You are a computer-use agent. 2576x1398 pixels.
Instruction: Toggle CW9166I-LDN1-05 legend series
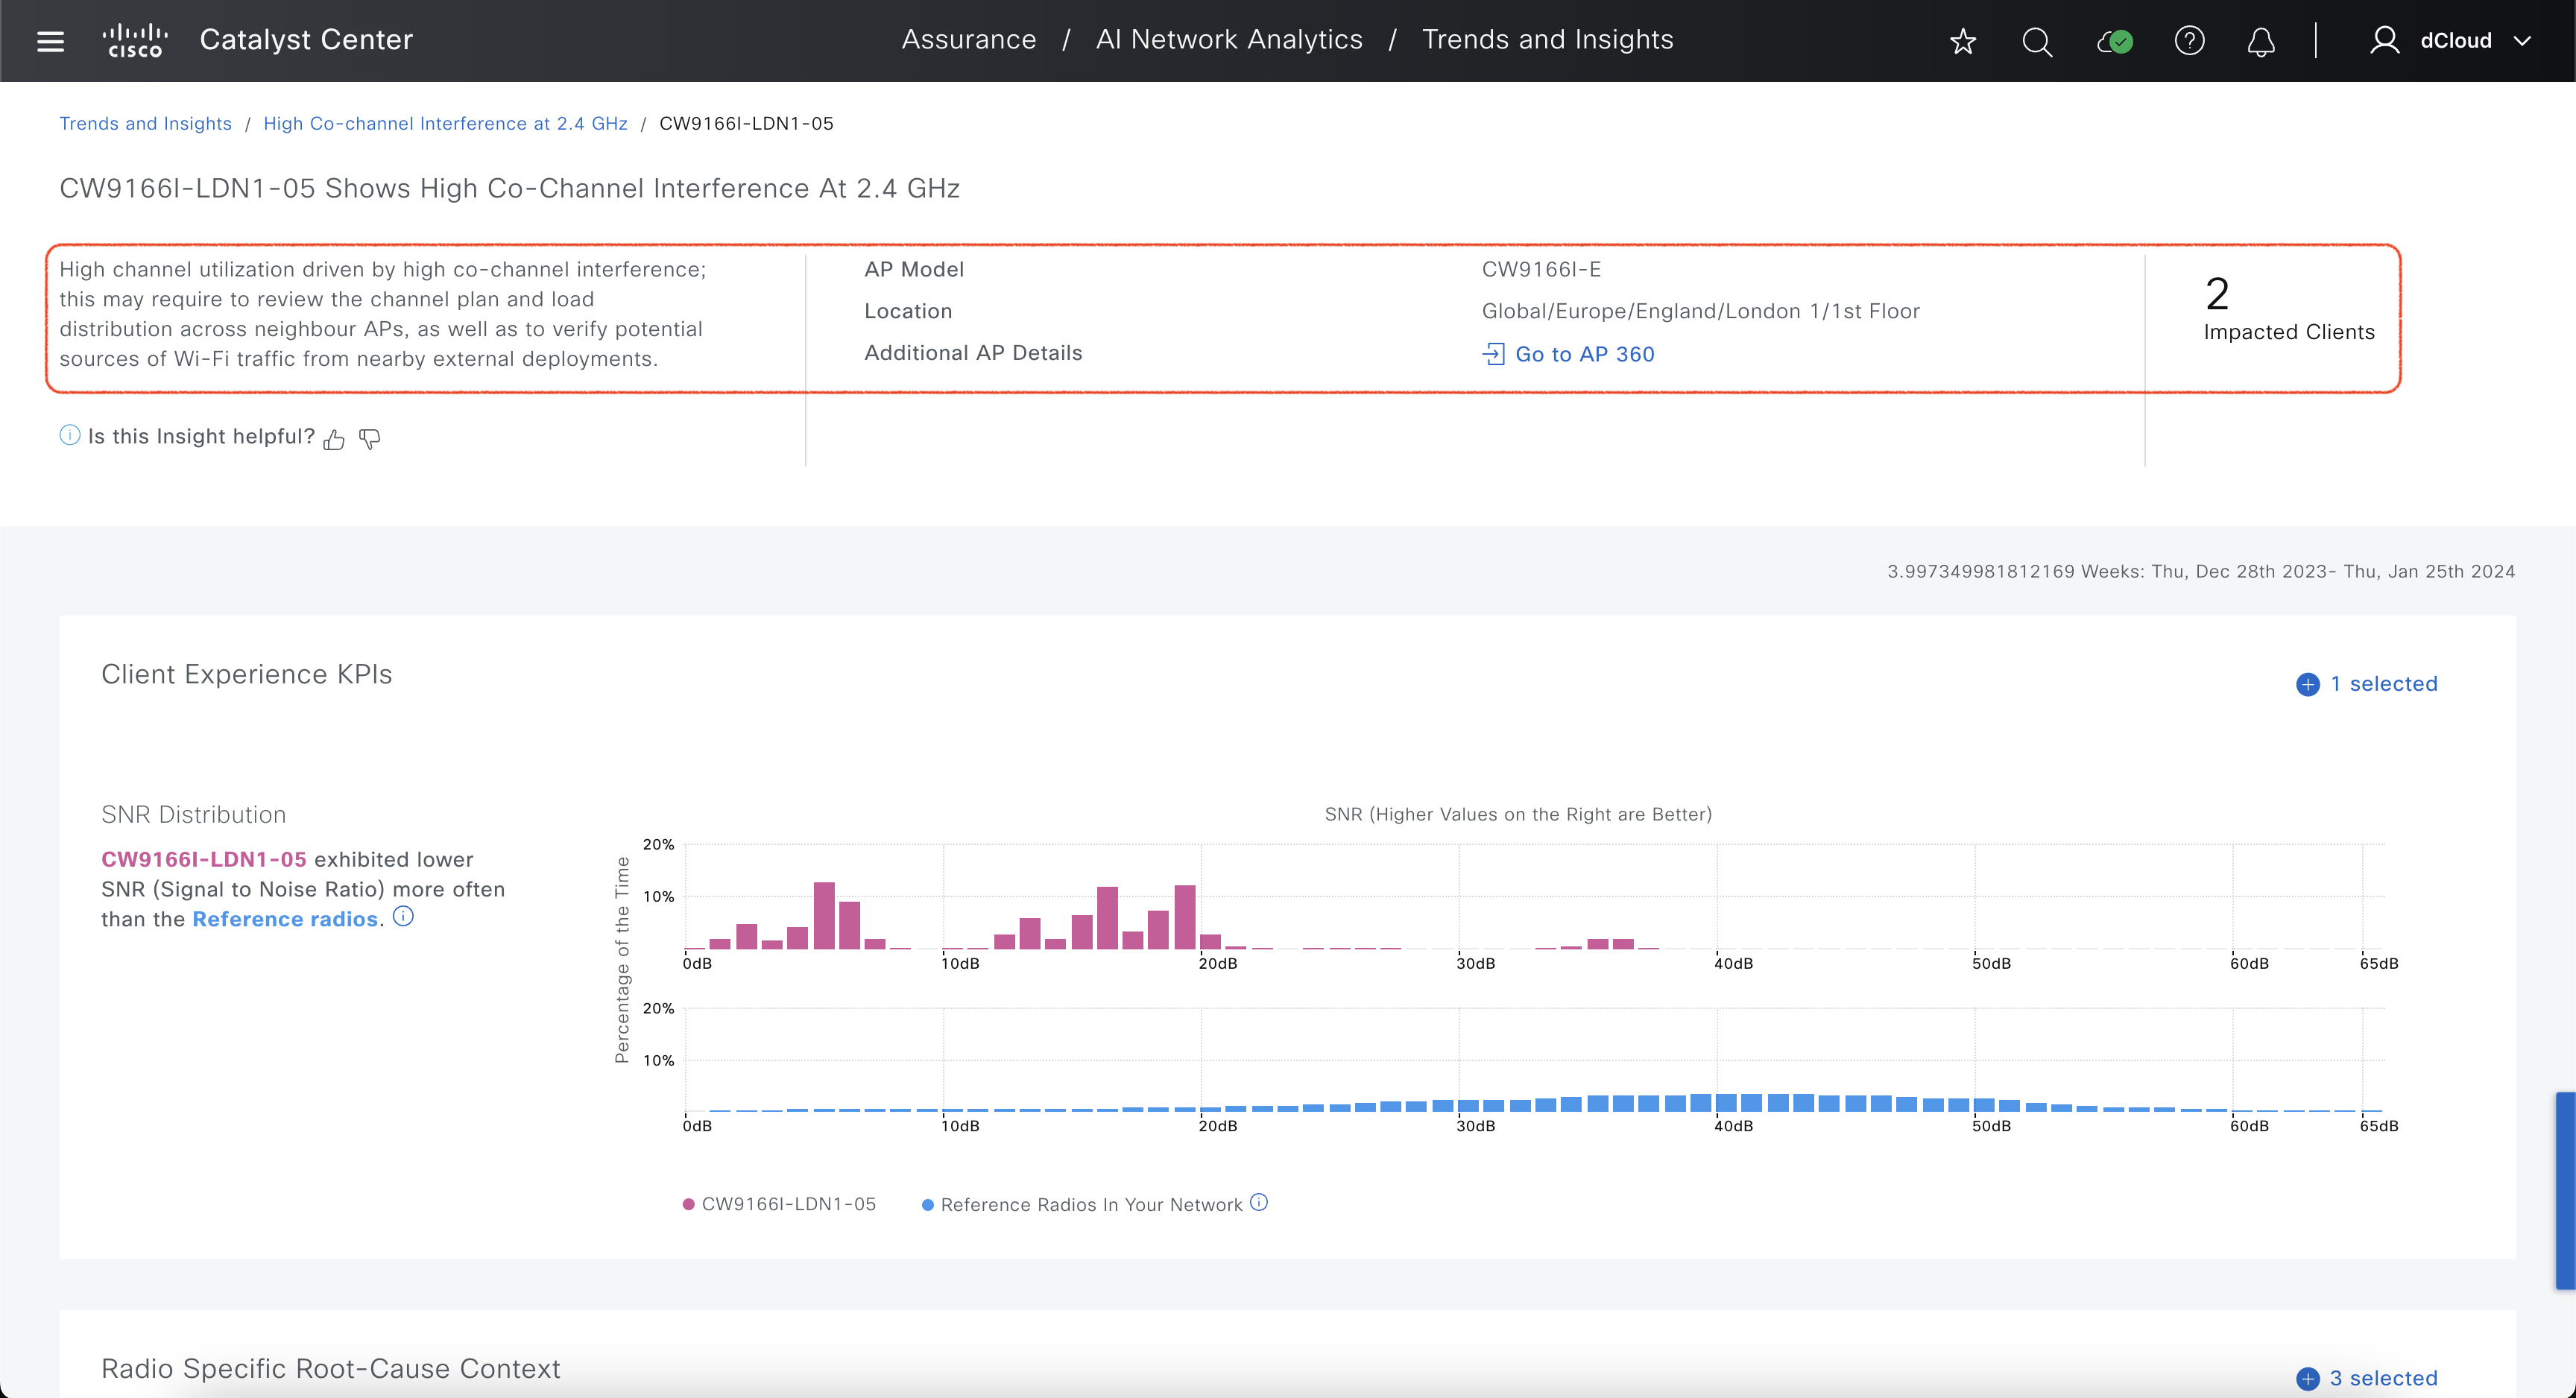pos(779,1204)
